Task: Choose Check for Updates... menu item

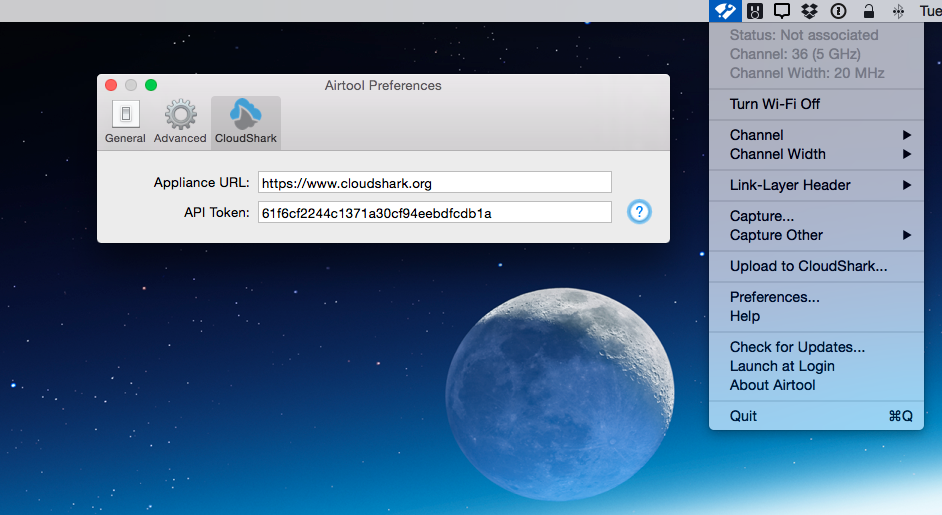Action: 816,347
